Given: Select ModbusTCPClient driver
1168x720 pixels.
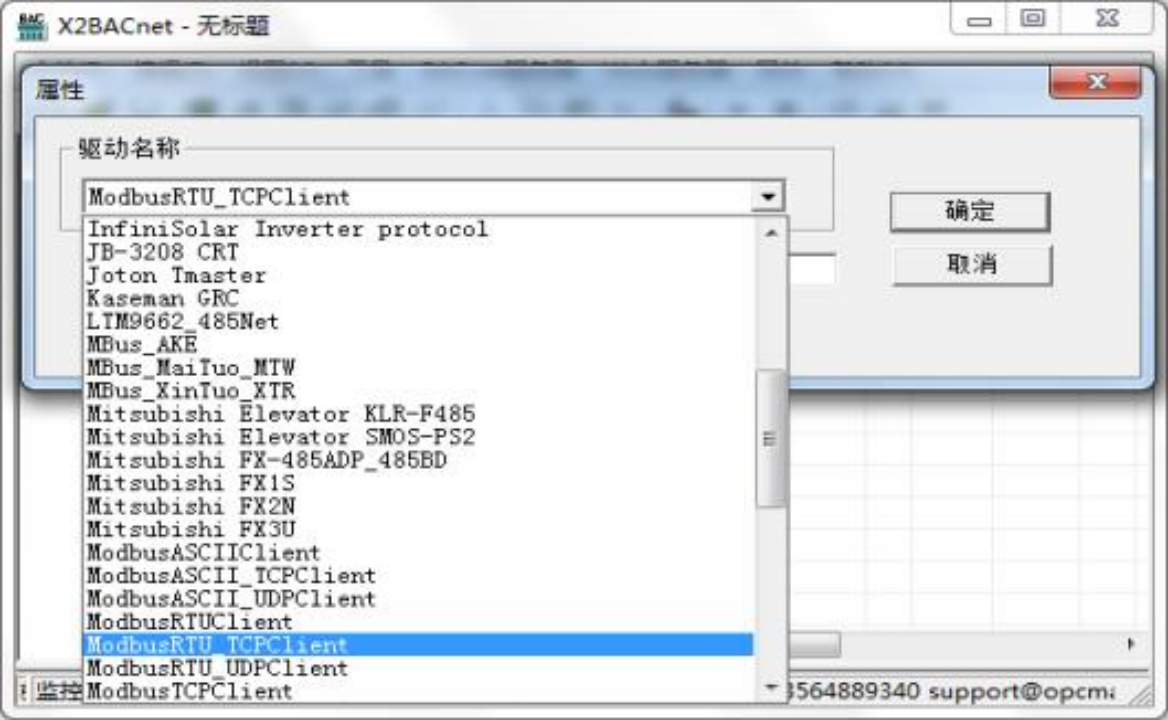Looking at the screenshot, I should [x=419, y=691].
